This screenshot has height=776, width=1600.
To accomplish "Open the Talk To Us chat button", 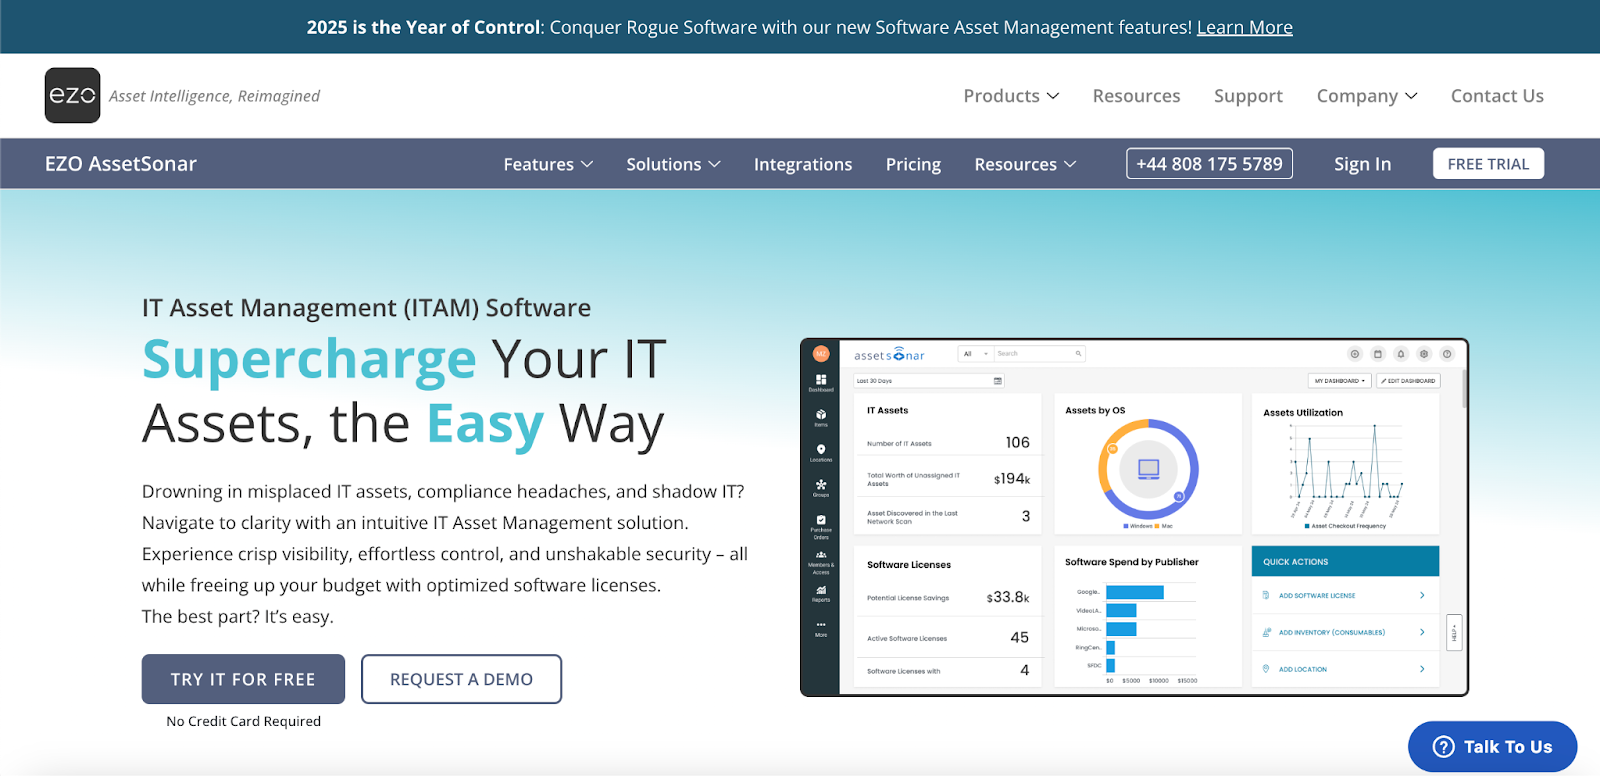I will click(x=1492, y=747).
